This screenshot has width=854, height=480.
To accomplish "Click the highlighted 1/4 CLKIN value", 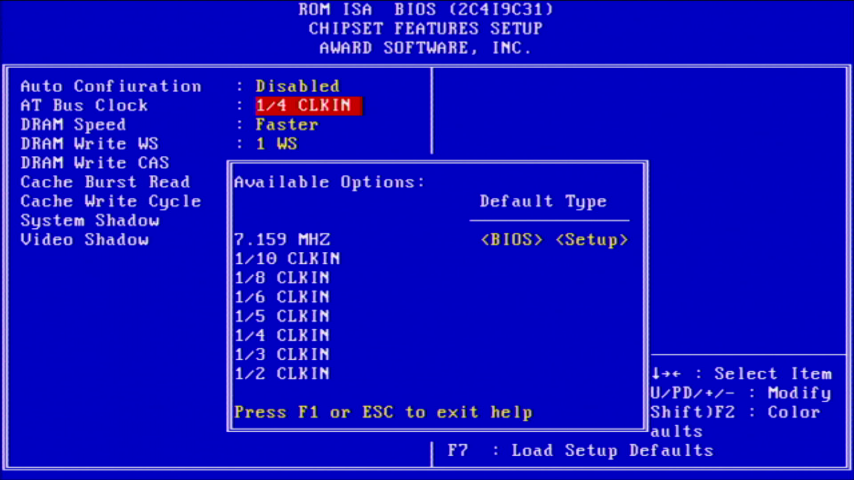I will (x=307, y=105).
